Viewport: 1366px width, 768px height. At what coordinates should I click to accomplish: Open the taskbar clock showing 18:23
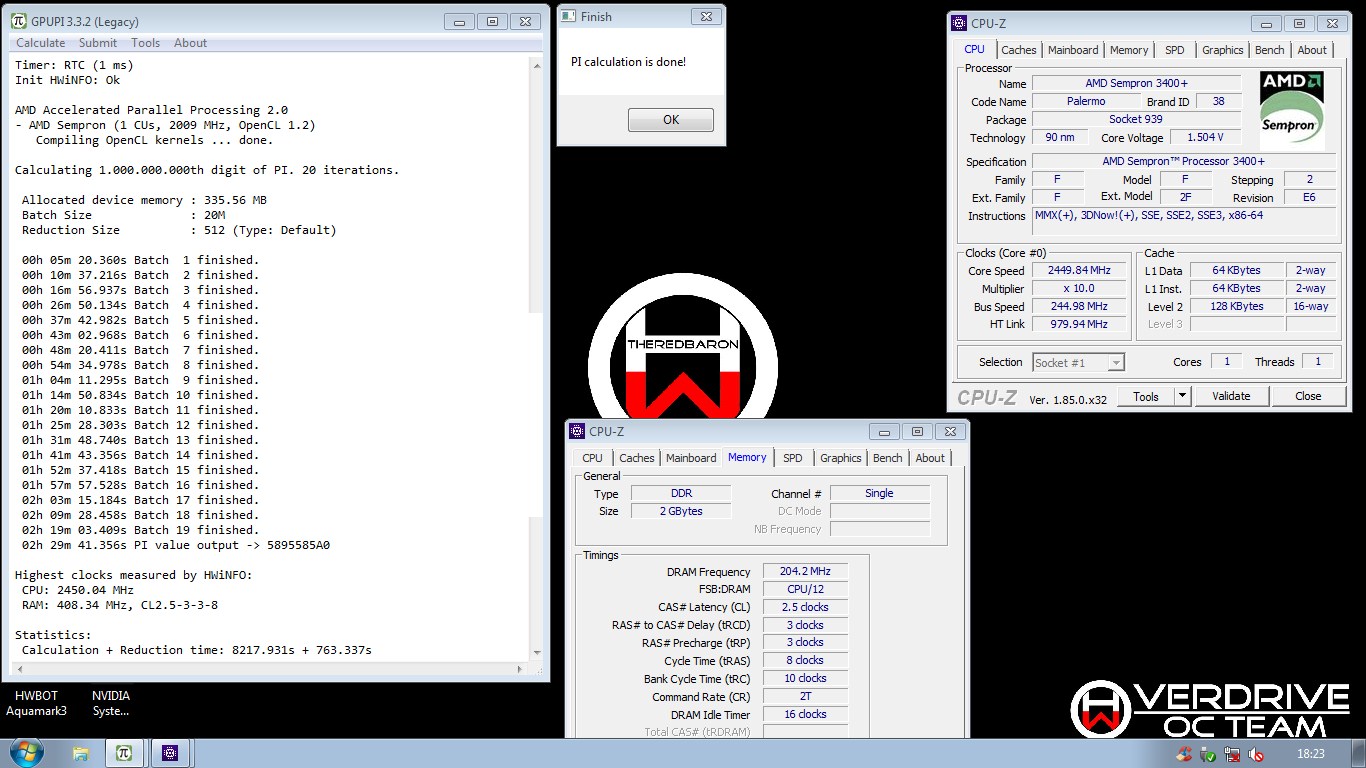(1310, 754)
